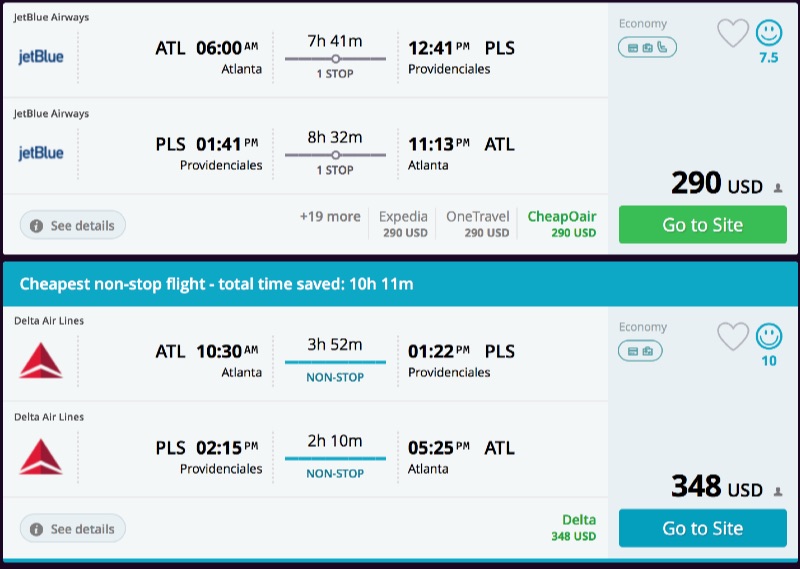
Task: Click Delta fare amenities icons pill
Action: click(x=640, y=350)
